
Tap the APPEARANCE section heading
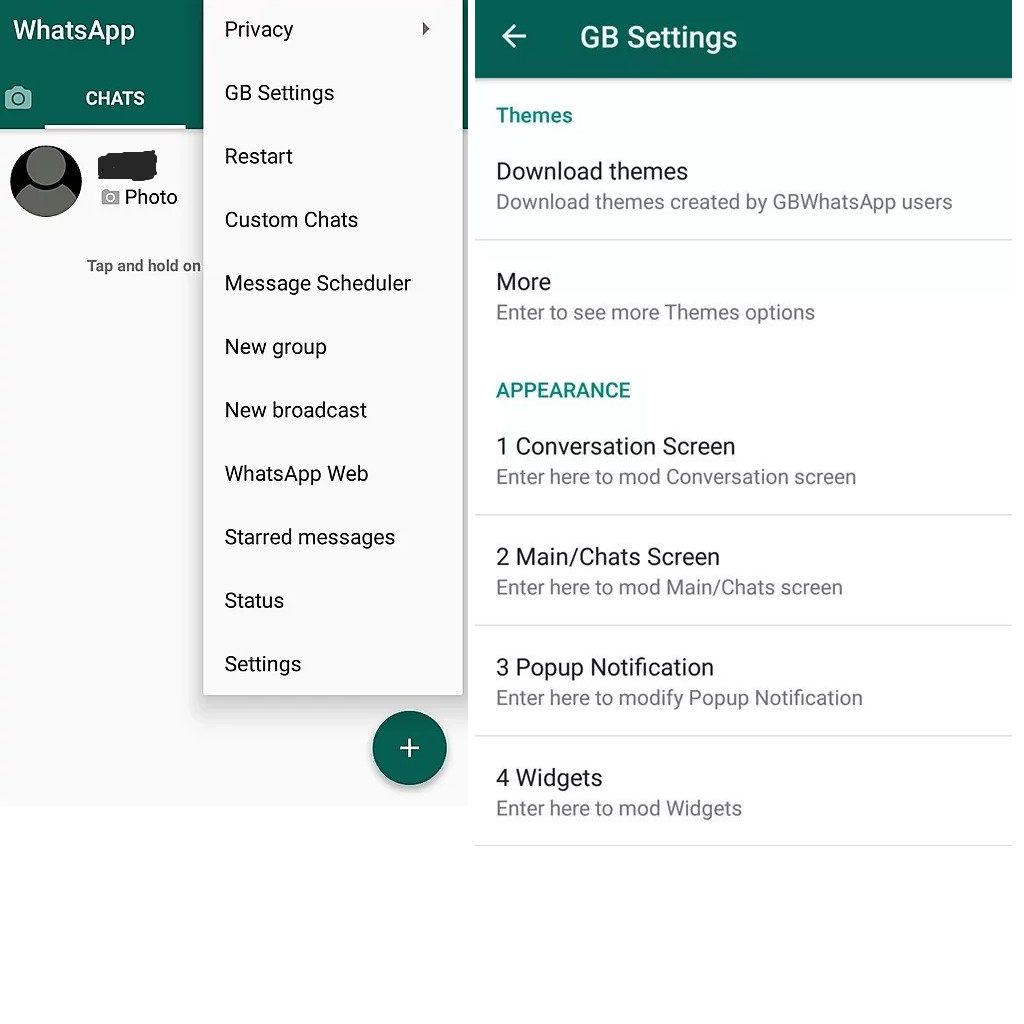pyautogui.click(x=563, y=390)
